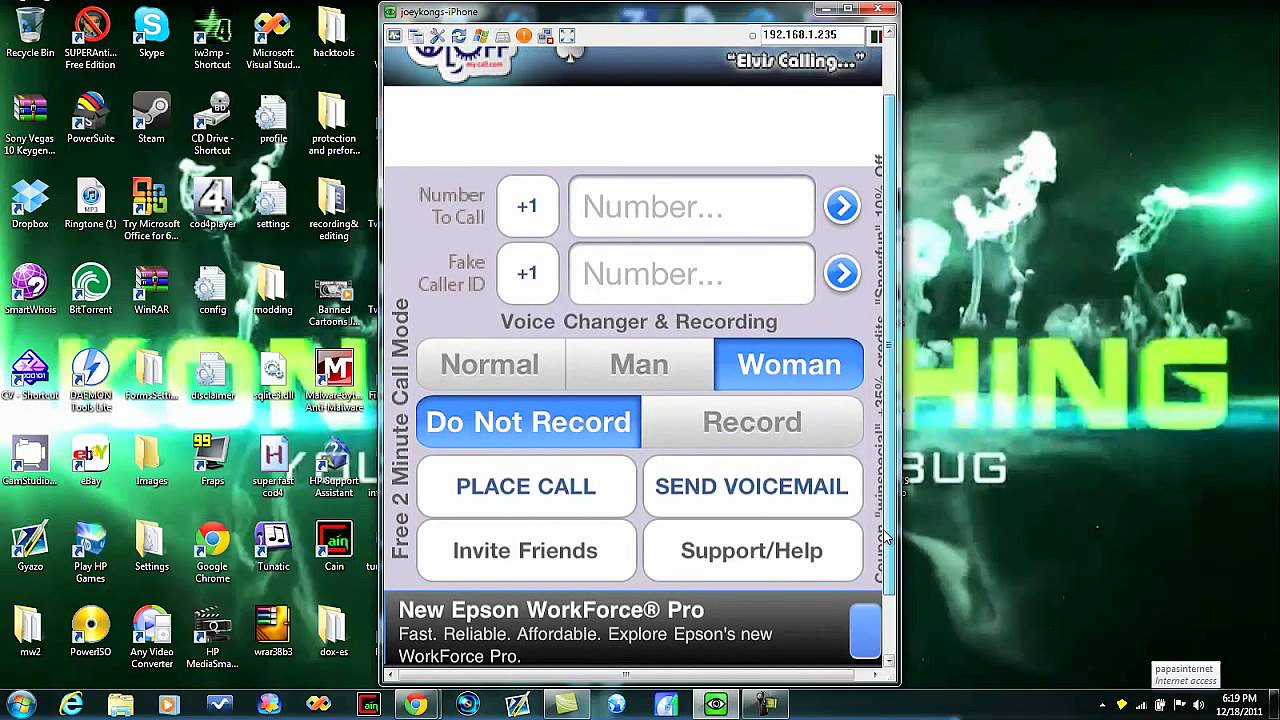Screen dimensions: 1280x720
Task: Open country code +1 for Number To Call
Action: tap(527, 206)
